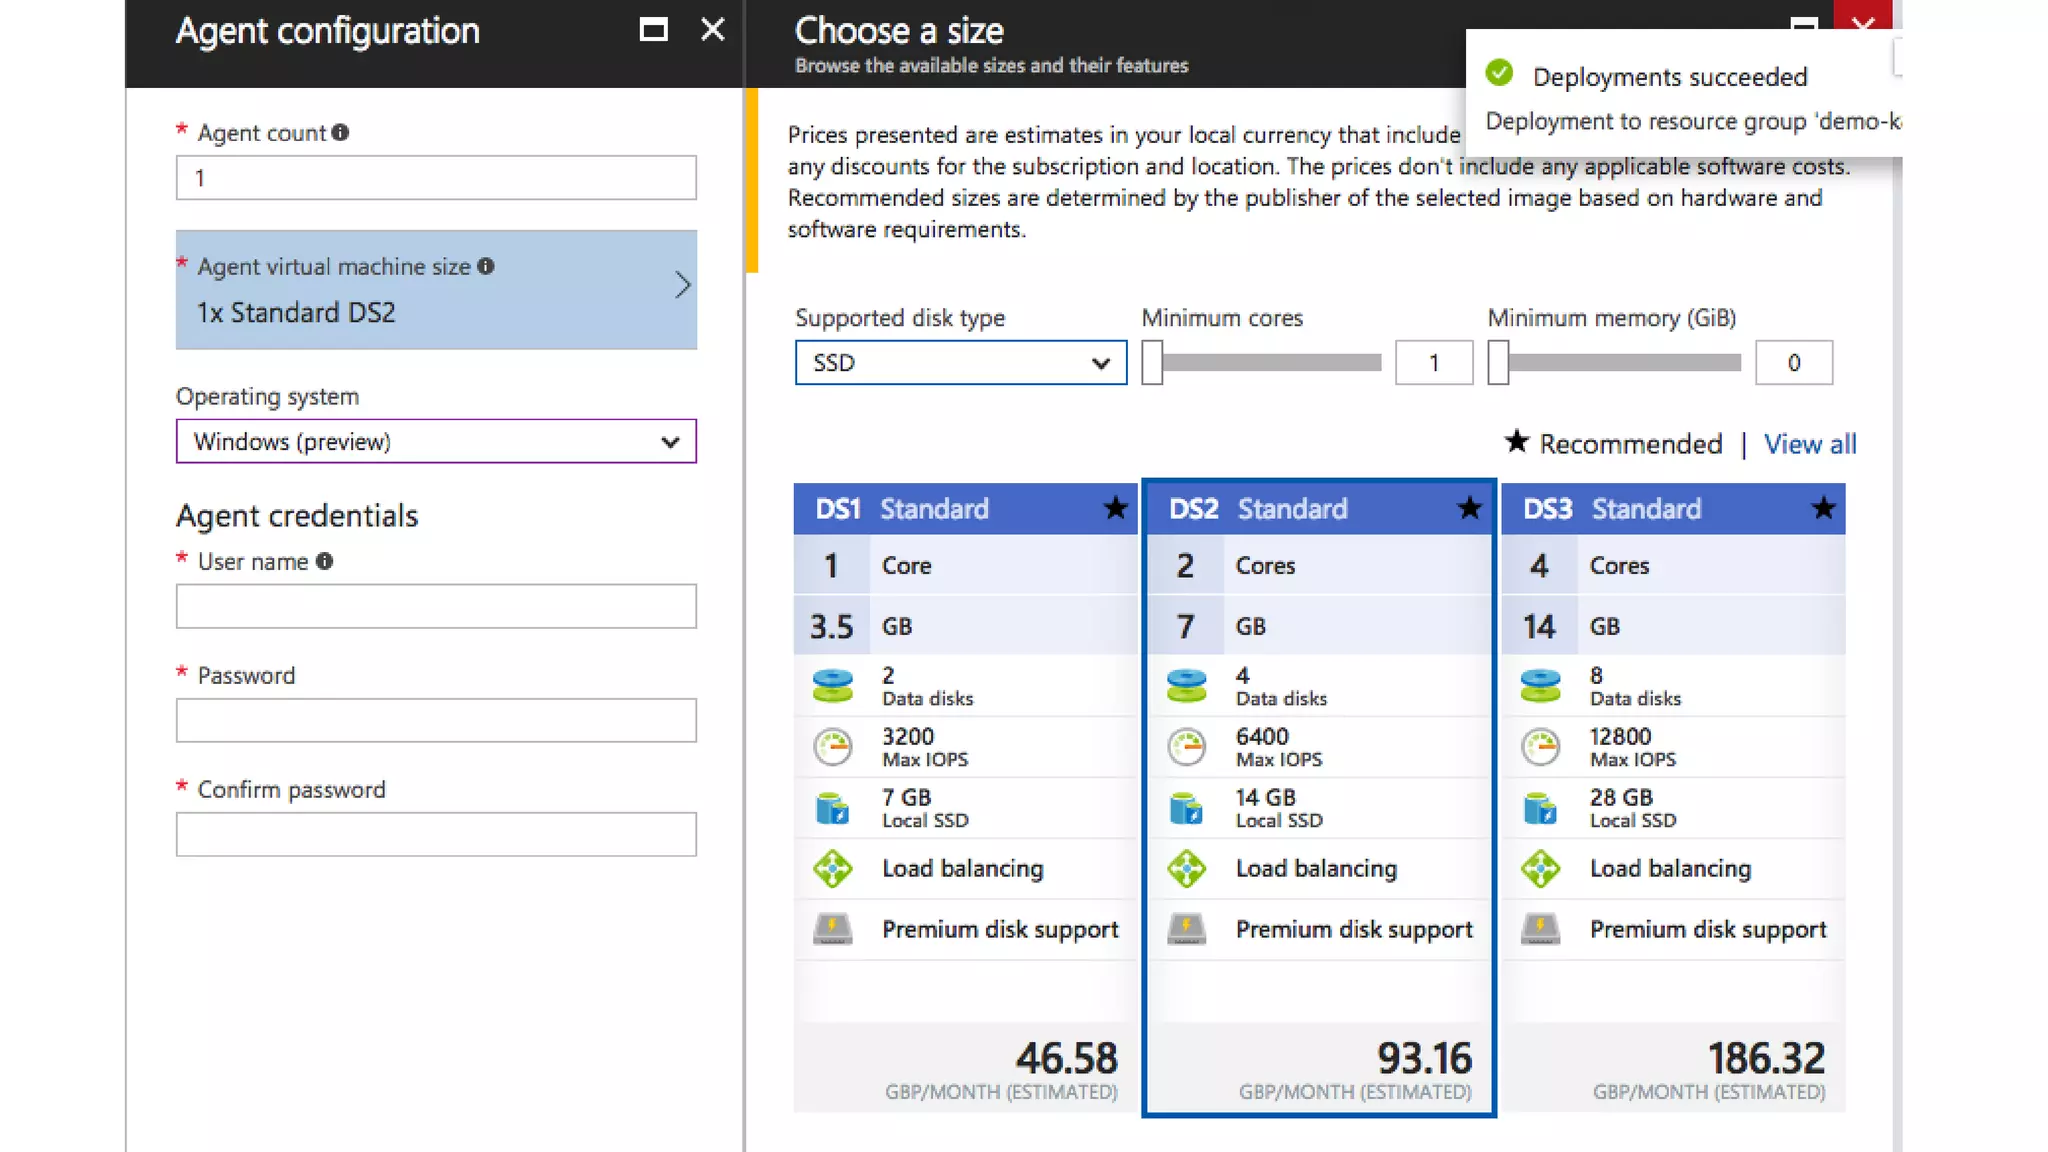Click the Recommended filter label
2048x1152 pixels.
pyautogui.click(x=1629, y=444)
